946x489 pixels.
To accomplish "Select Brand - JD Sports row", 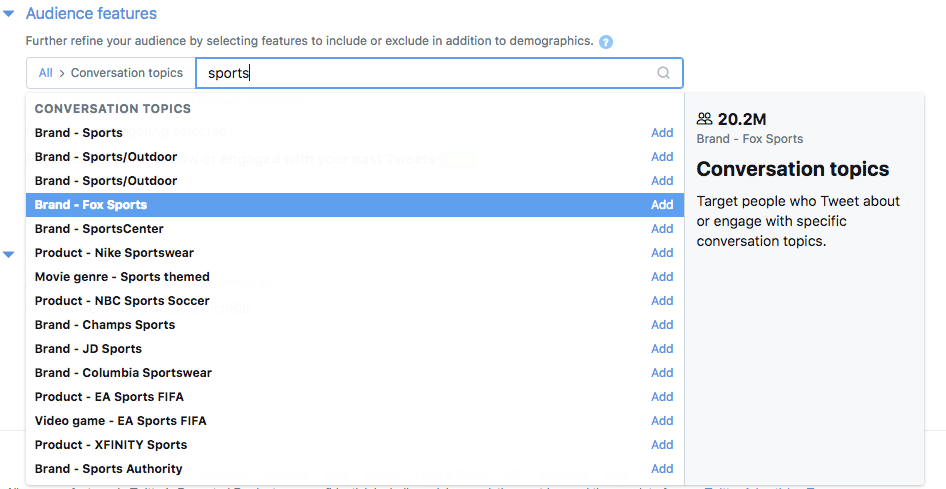I will tap(355, 349).
